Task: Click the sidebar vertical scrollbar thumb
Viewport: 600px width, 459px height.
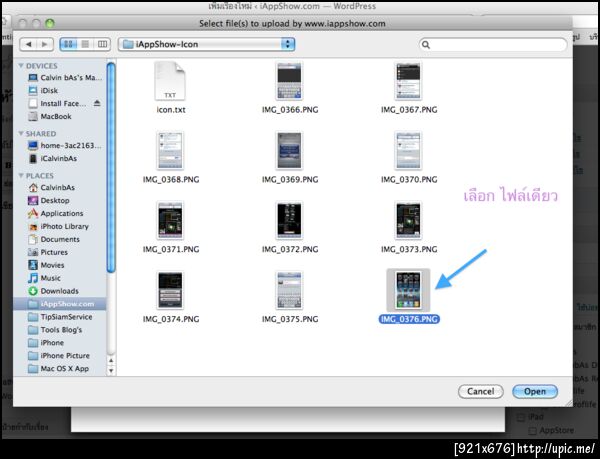Action: click(111, 168)
